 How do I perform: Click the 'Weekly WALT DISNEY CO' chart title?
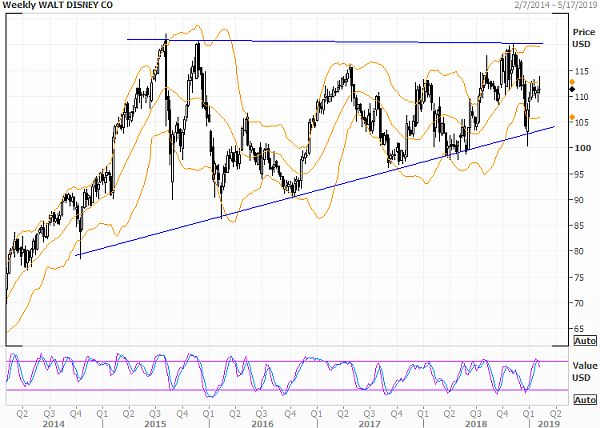(57, 5)
